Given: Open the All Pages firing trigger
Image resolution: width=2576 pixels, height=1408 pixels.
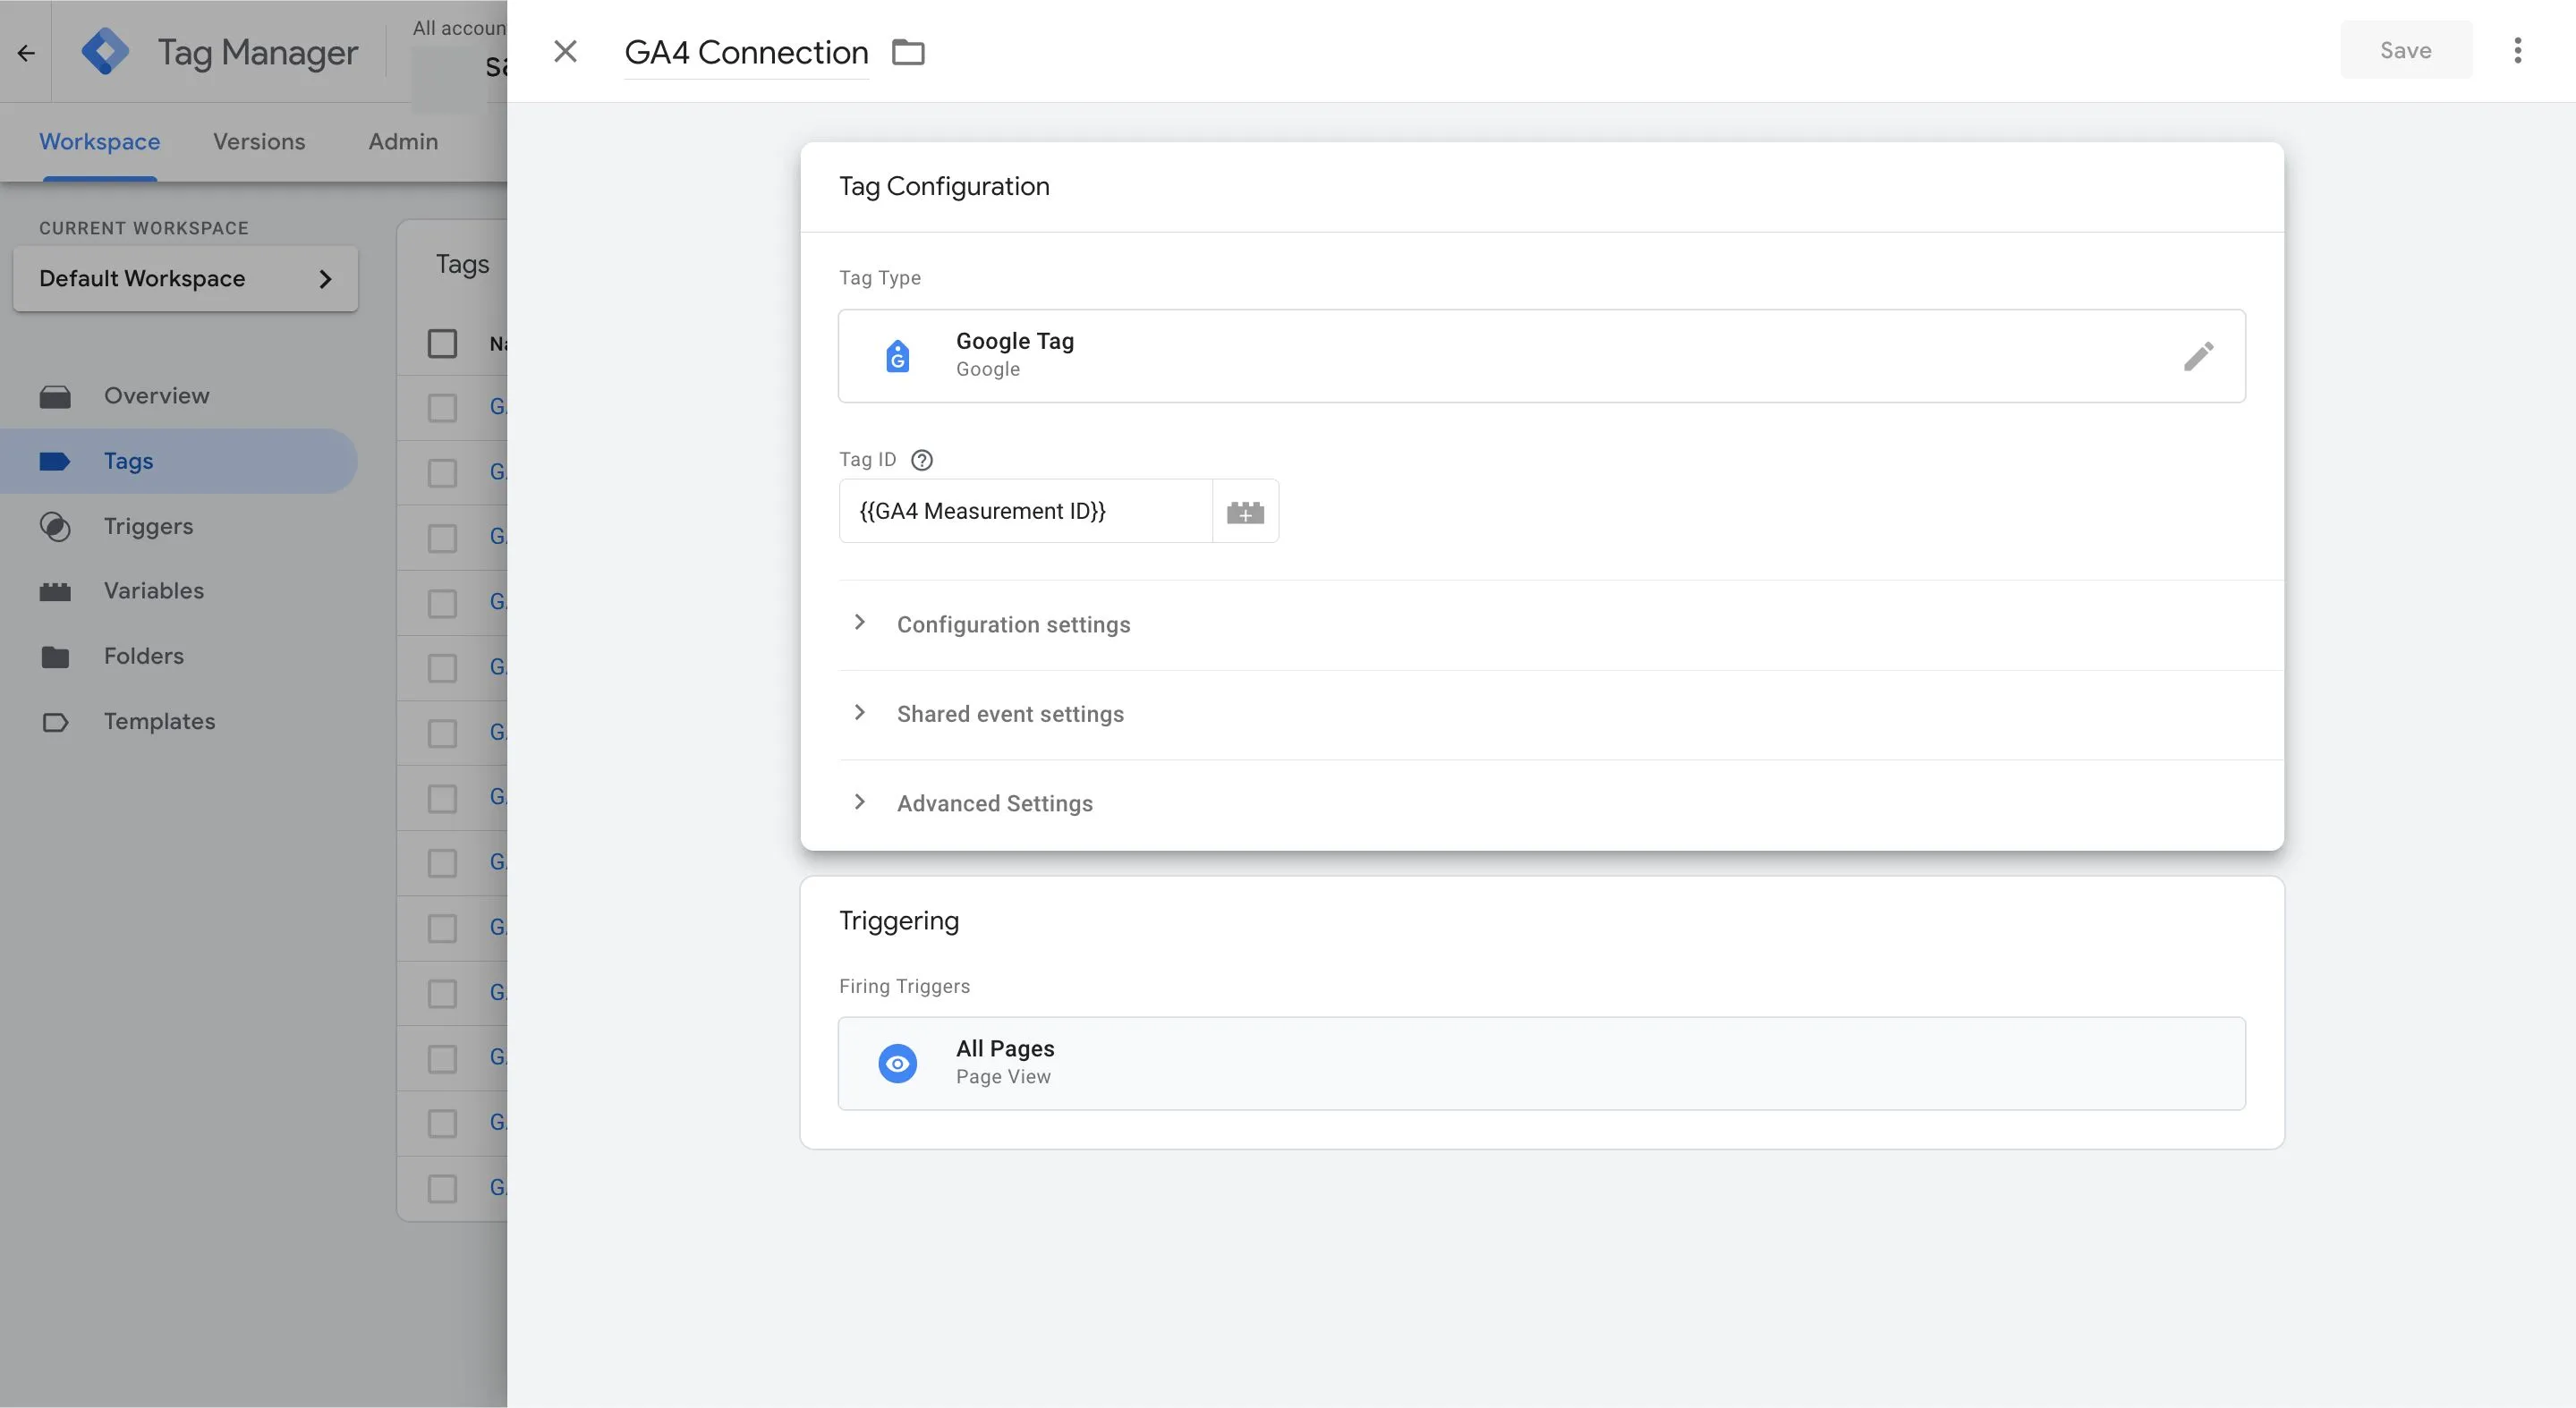Looking at the screenshot, I should [1541, 1063].
